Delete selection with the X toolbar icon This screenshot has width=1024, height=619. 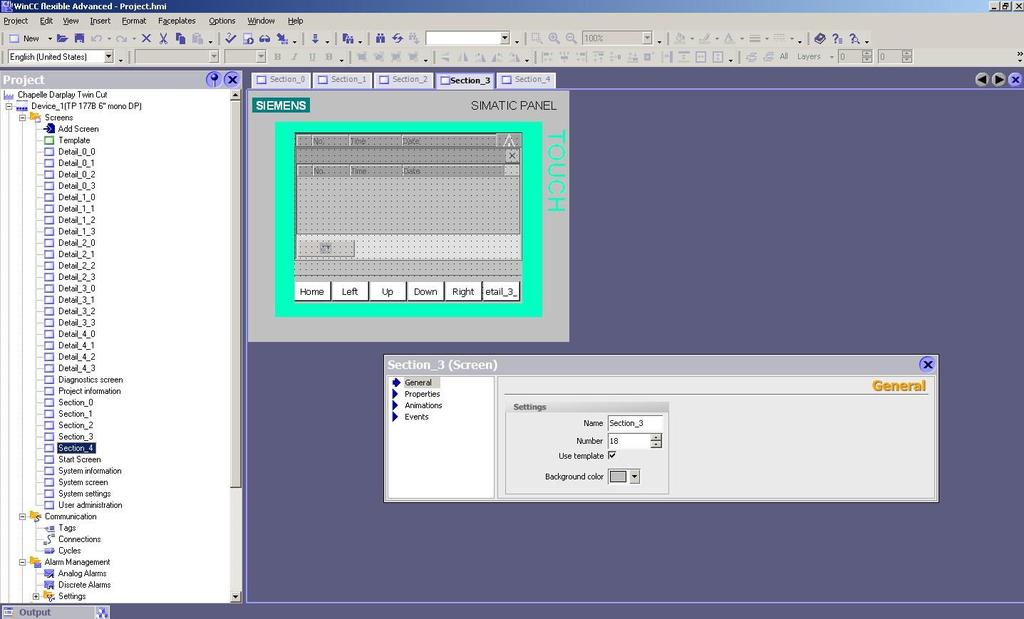(x=146, y=39)
